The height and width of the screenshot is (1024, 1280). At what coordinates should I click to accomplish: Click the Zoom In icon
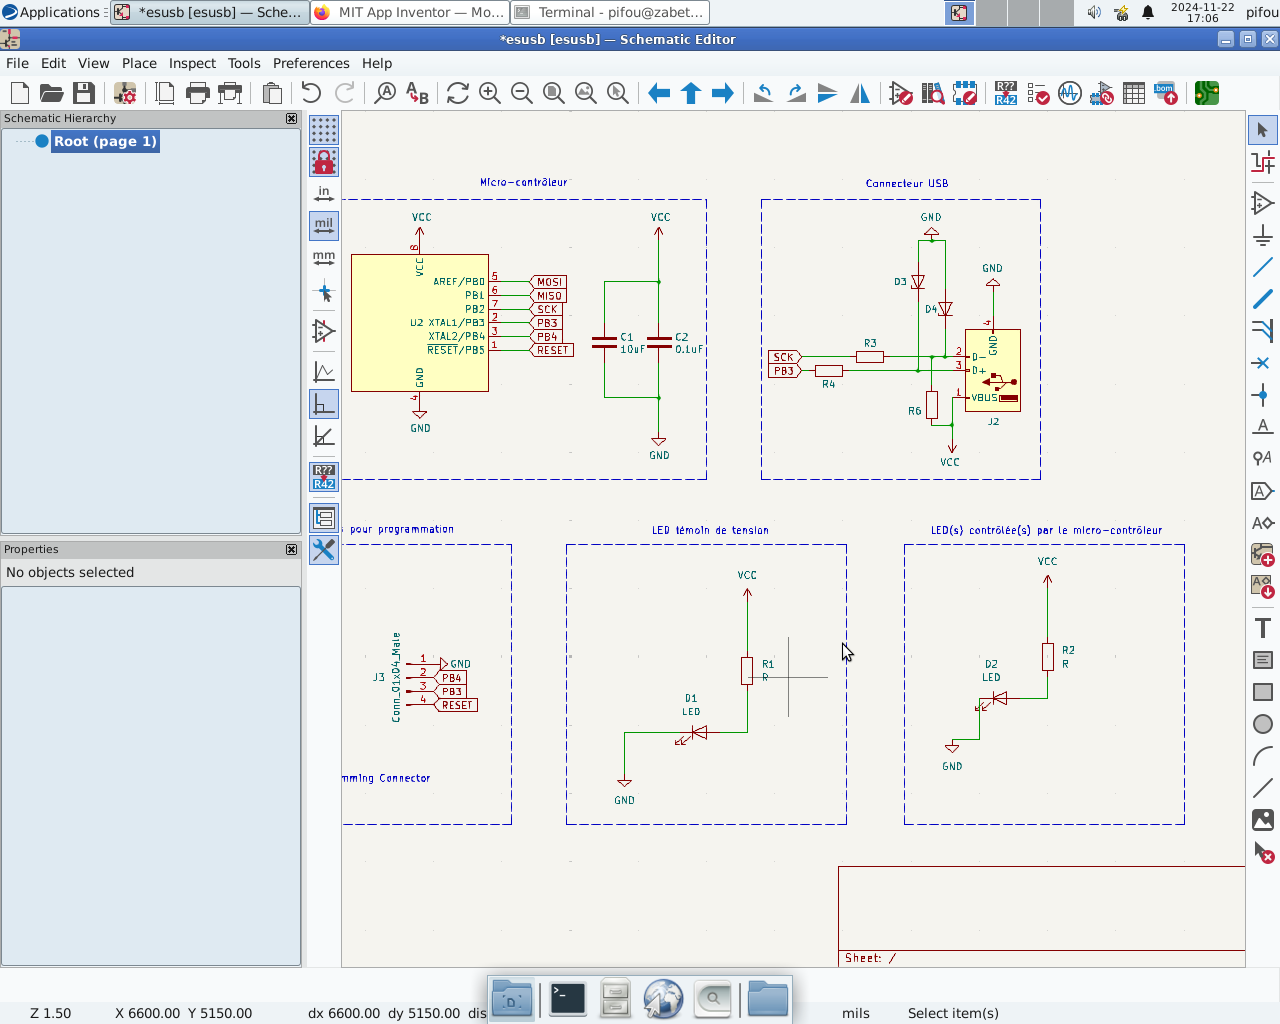[490, 93]
